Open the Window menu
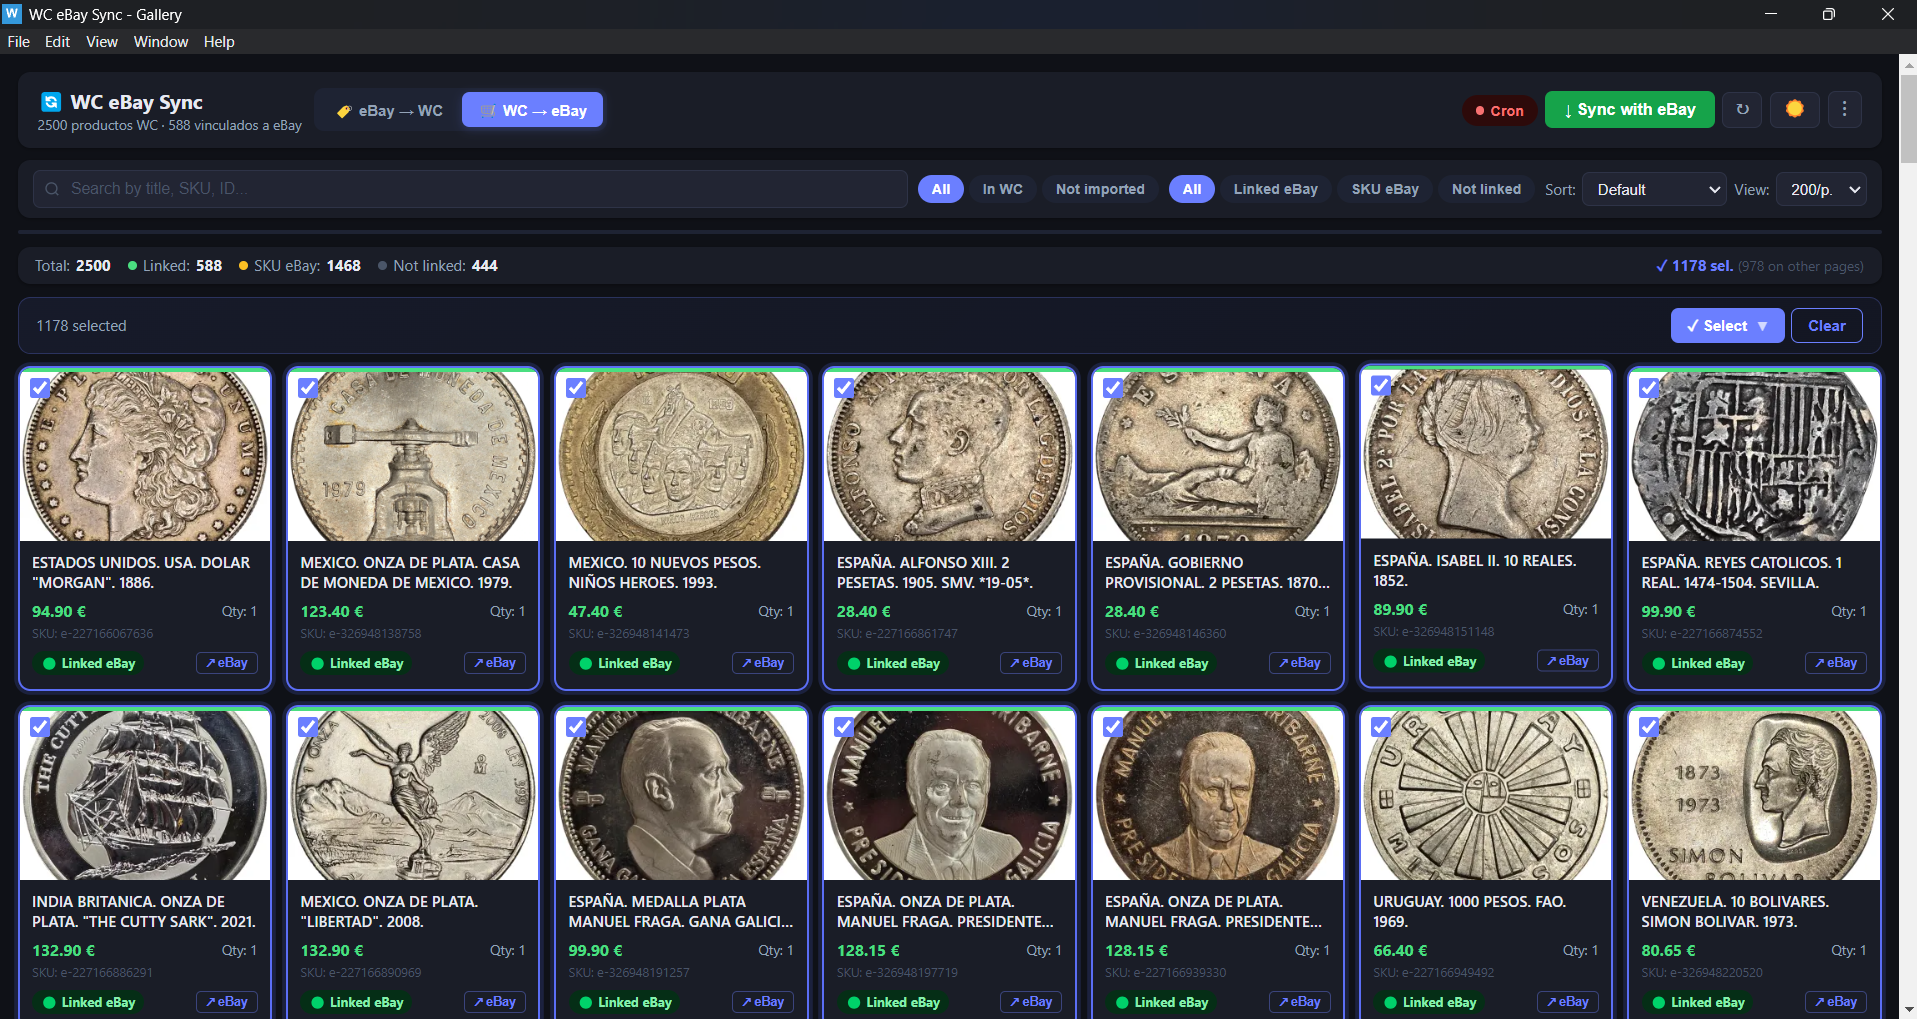Viewport: 1917px width, 1019px height. [160, 42]
